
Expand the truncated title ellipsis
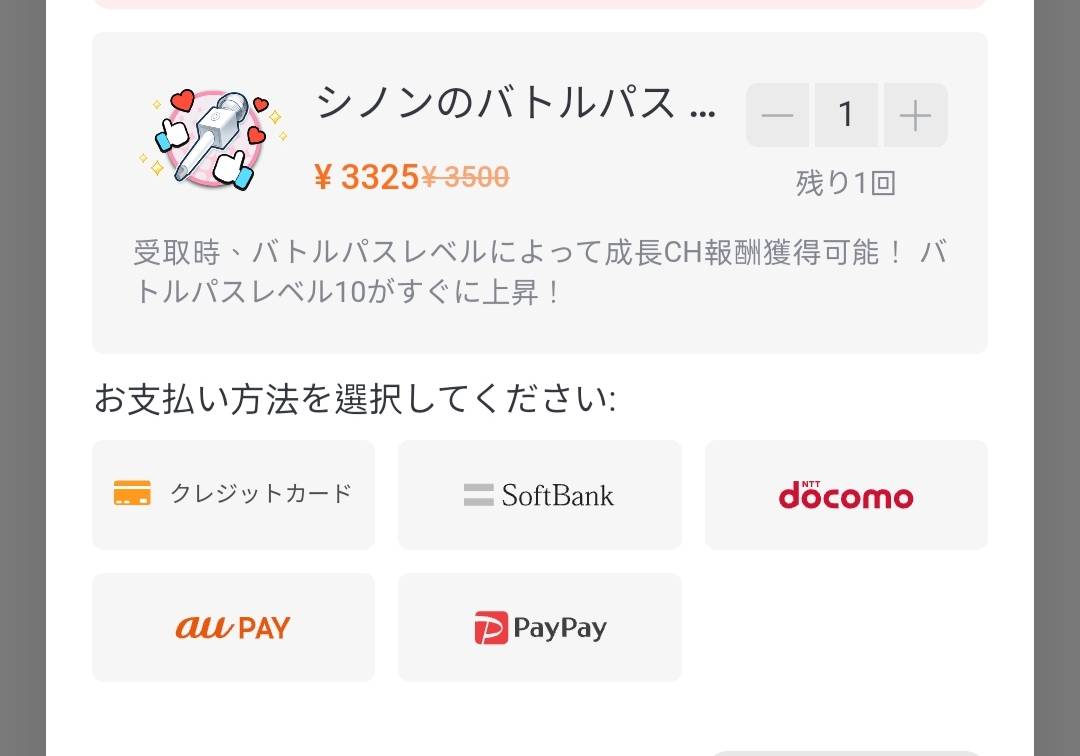click(x=704, y=108)
